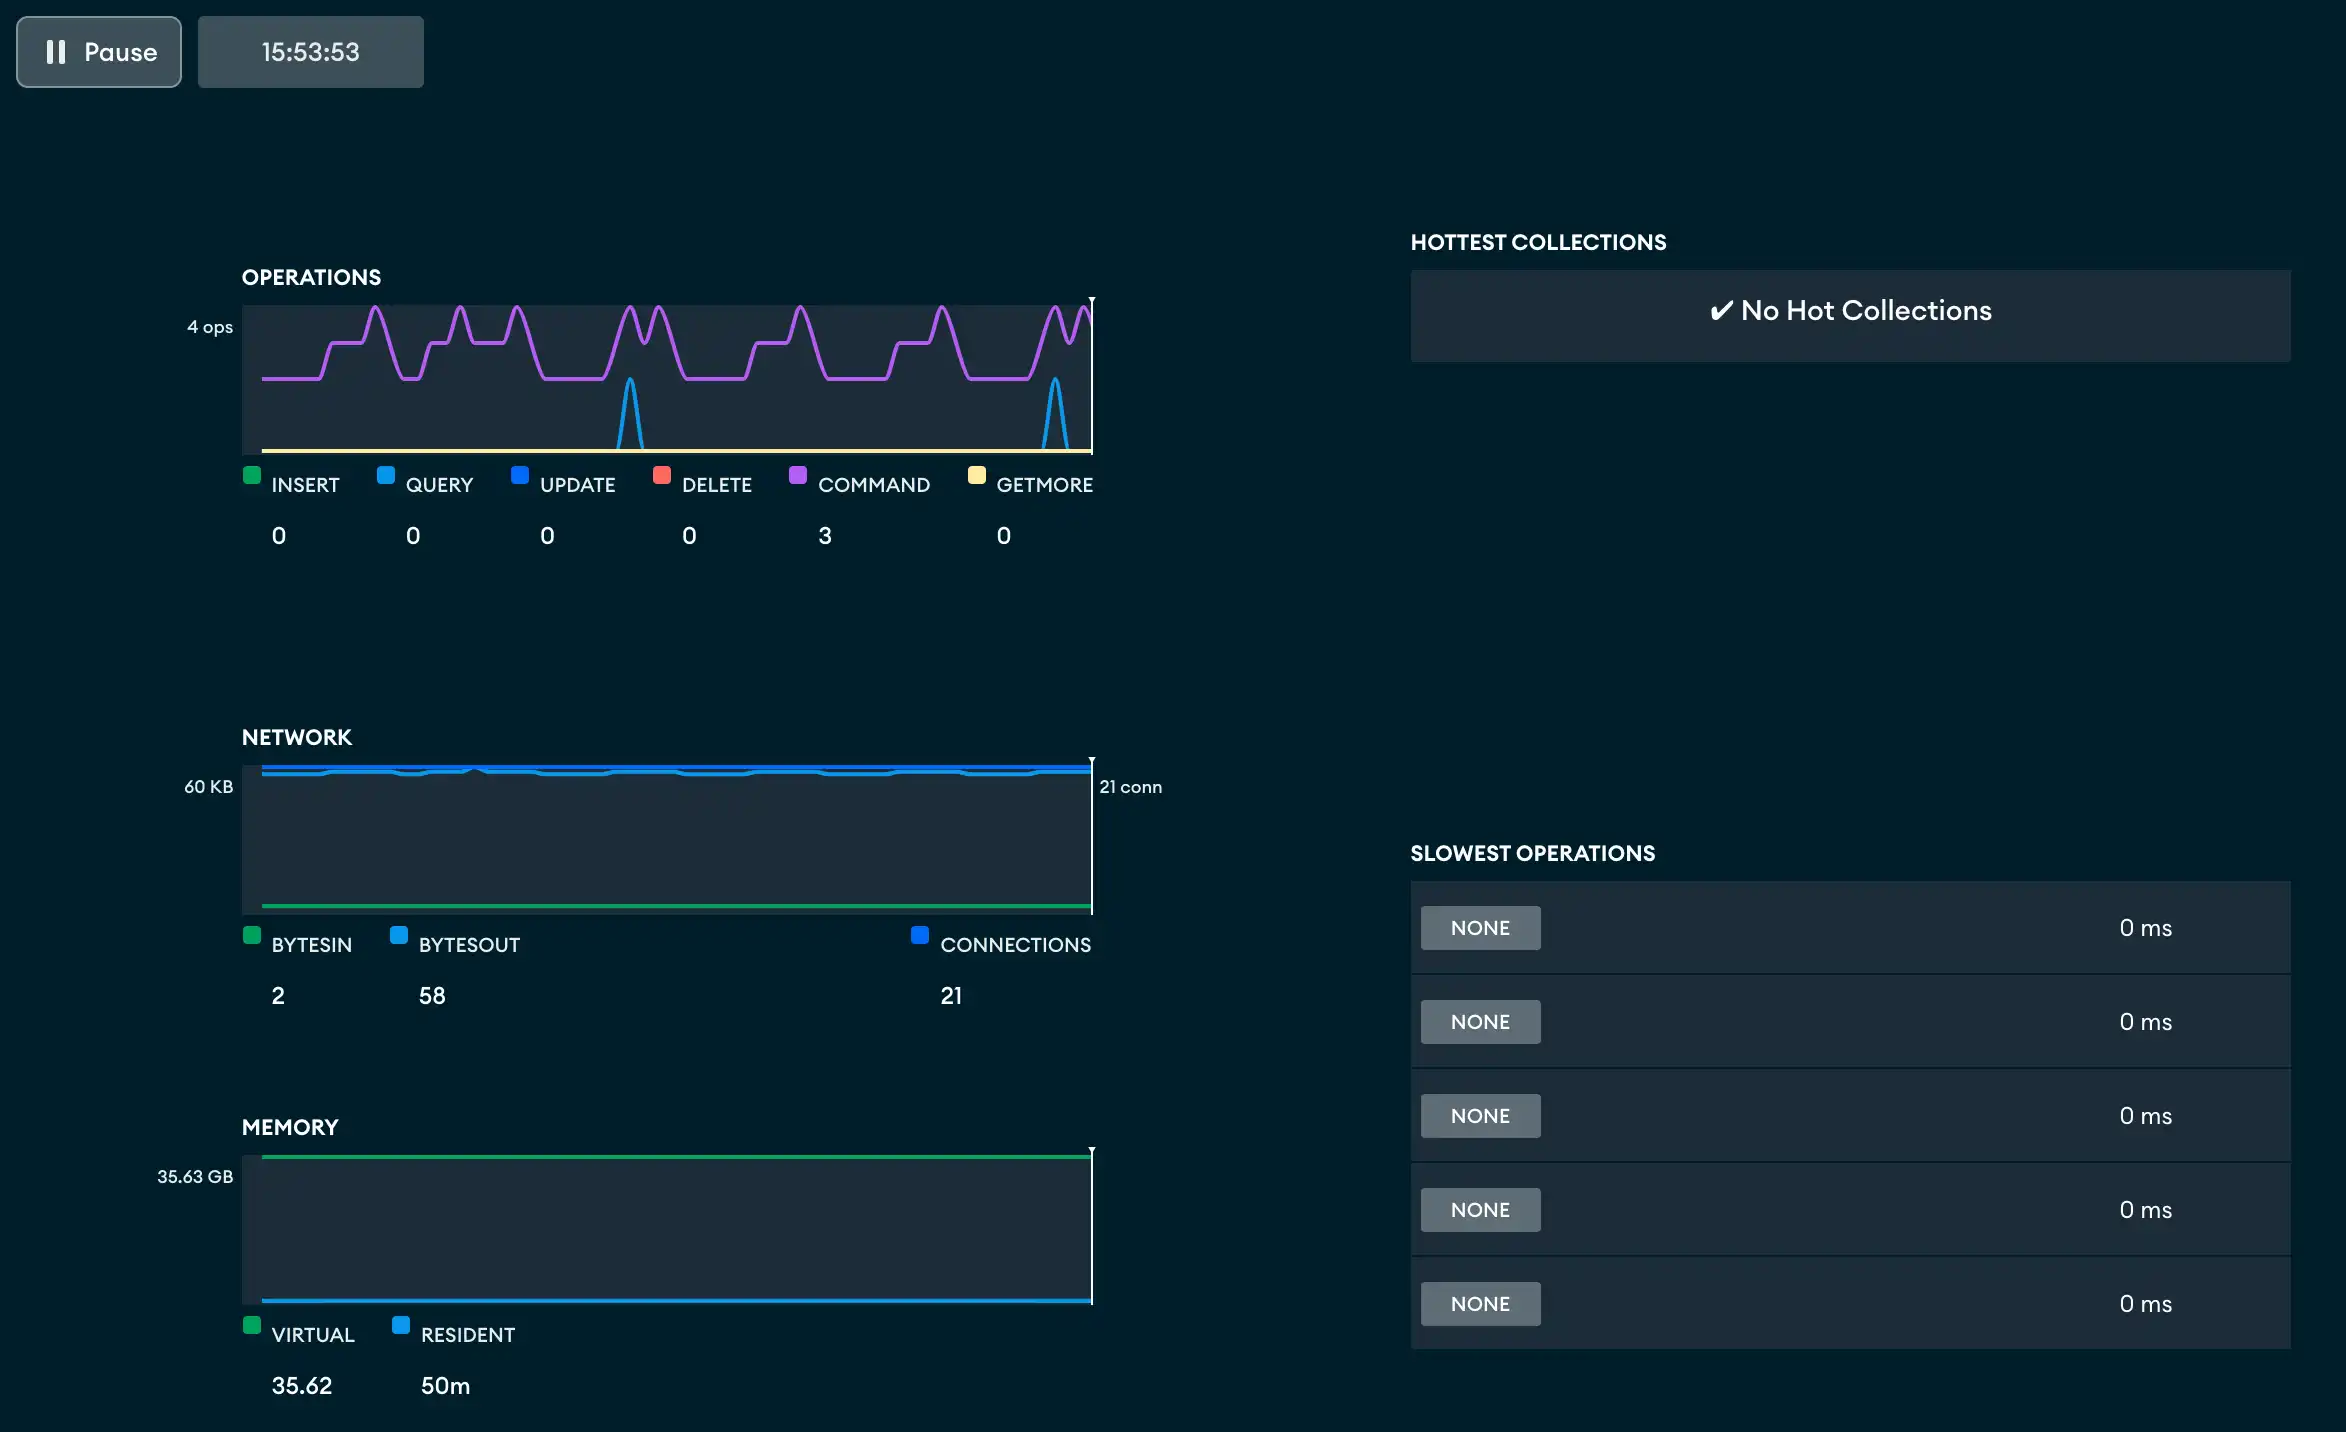Click the first NONE entry under Slowest Operations
The height and width of the screenshot is (1432, 2346).
(x=1480, y=927)
